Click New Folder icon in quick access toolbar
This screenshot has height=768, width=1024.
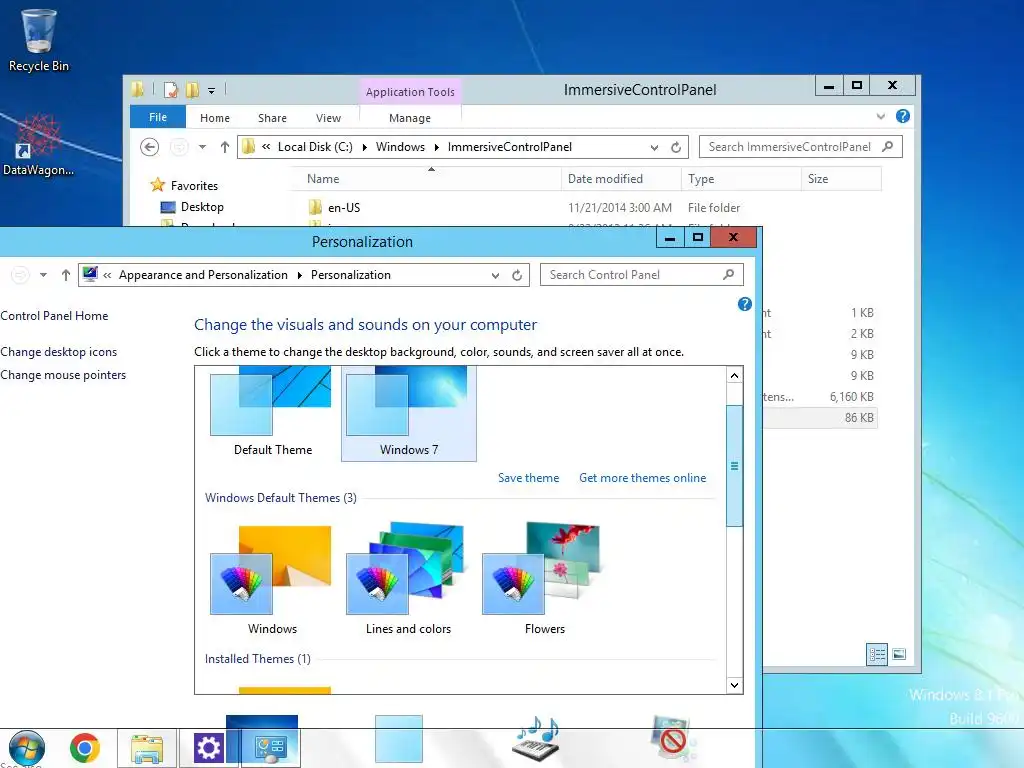click(x=192, y=90)
